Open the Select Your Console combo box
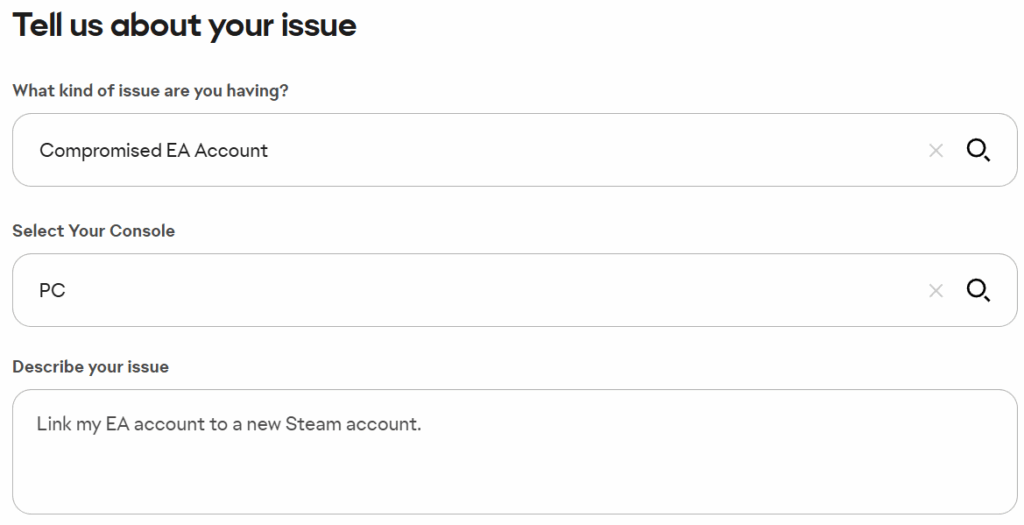This screenshot has height=525, width=1024. click(x=515, y=290)
